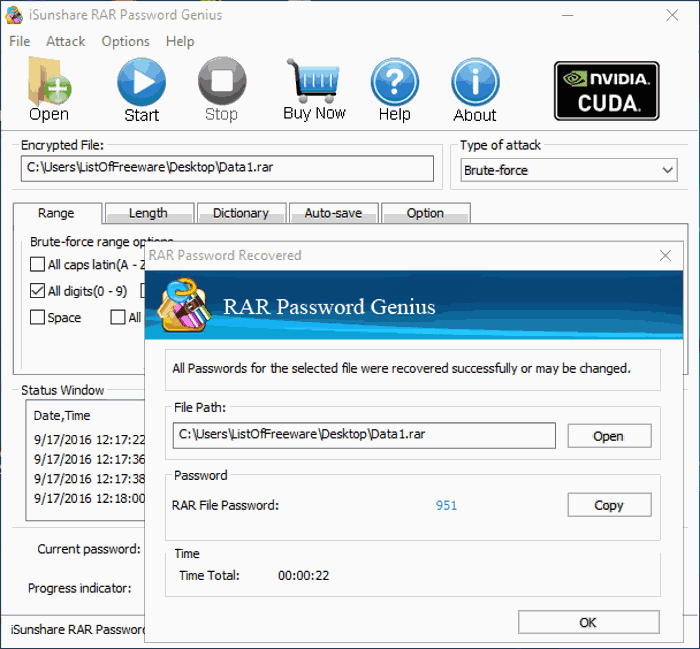Switch to the Range tab
This screenshot has width=700, height=649.
tap(57, 213)
